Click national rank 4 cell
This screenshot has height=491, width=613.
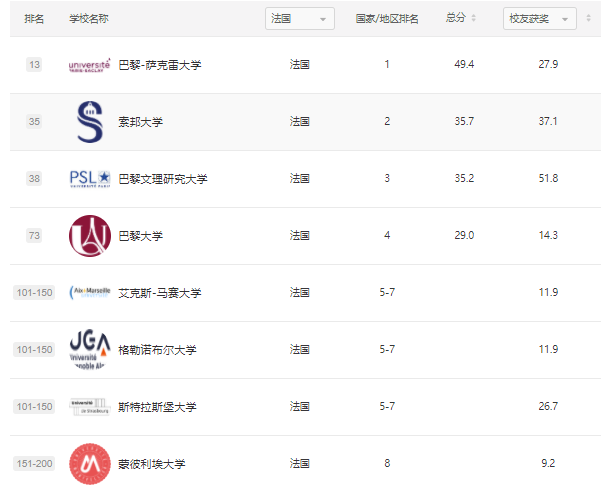coord(387,235)
